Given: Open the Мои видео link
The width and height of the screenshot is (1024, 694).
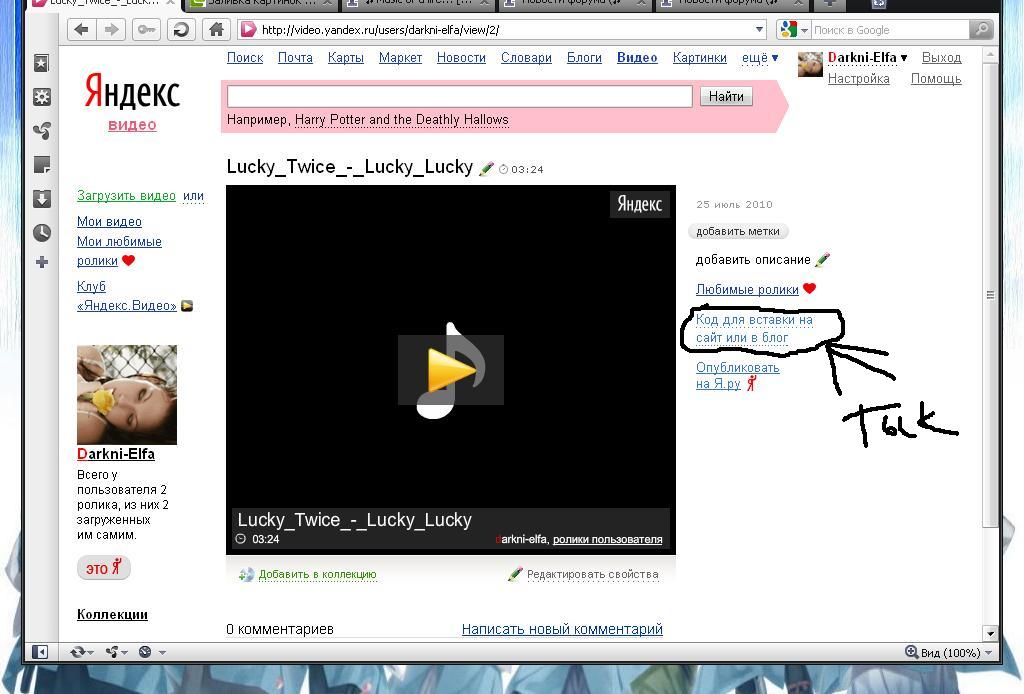Looking at the screenshot, I should 109,221.
